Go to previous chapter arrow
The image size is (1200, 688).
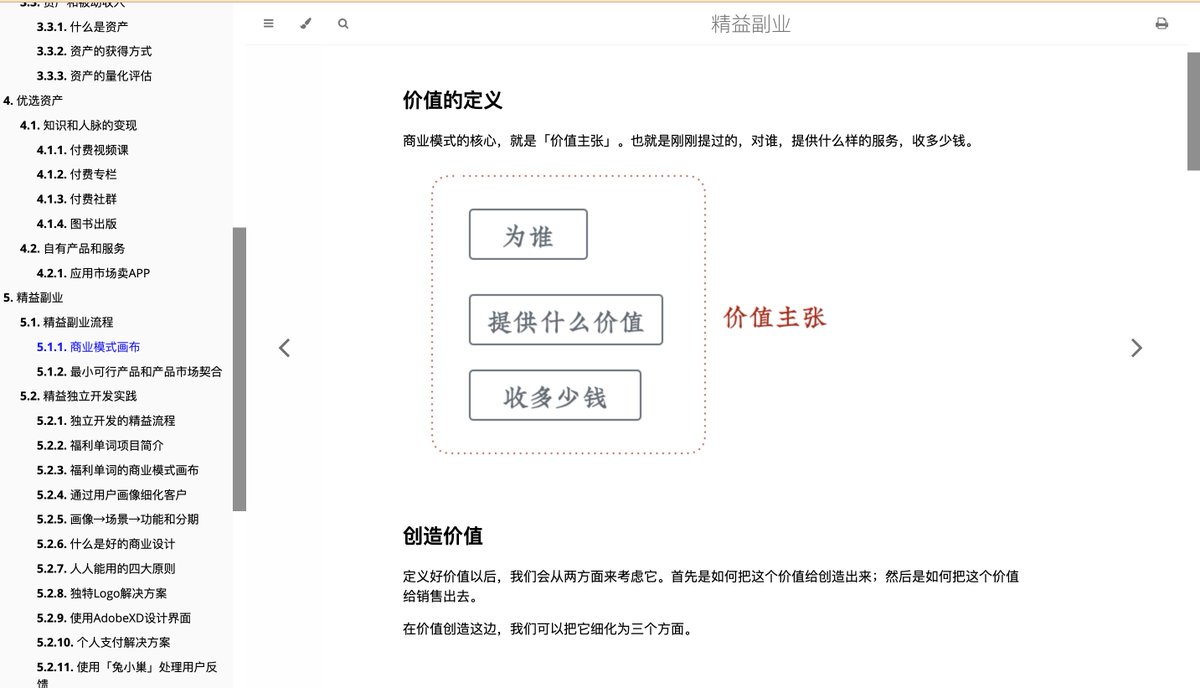tap(284, 348)
